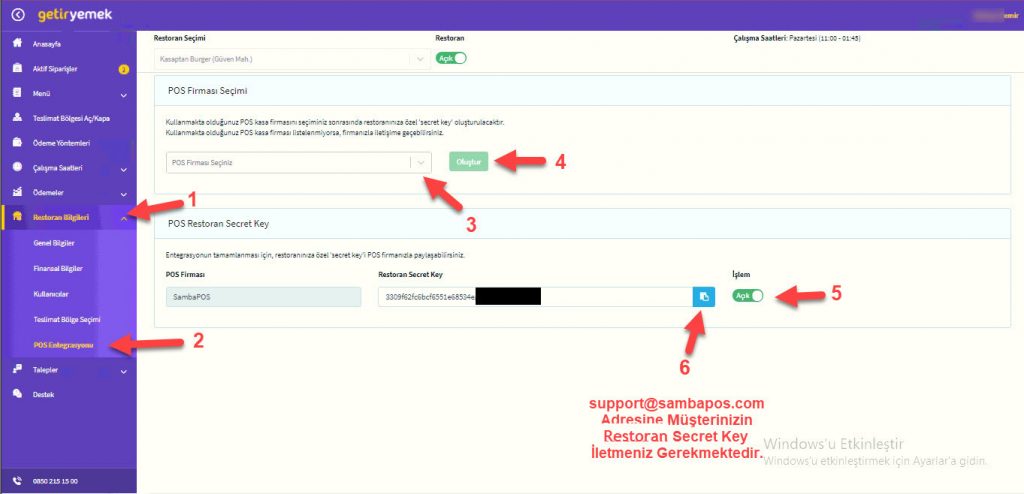Click the Aktif Siparişler icon

17,69
